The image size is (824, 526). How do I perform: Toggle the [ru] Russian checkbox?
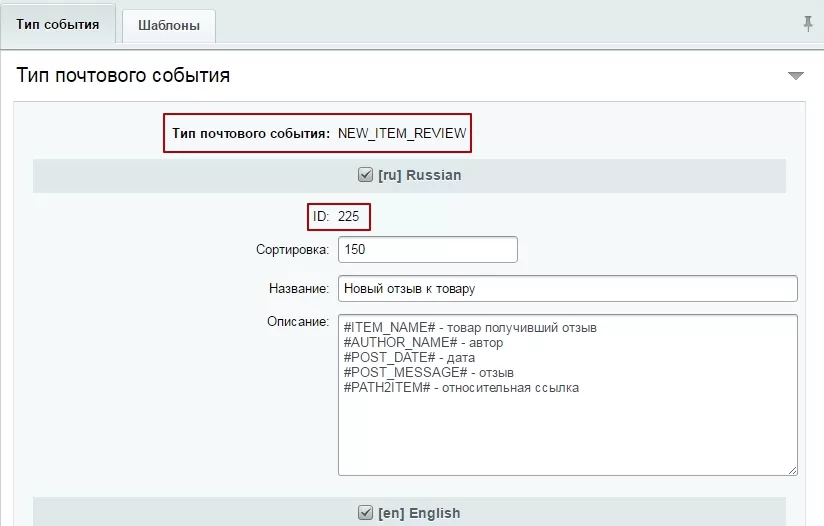pos(365,174)
